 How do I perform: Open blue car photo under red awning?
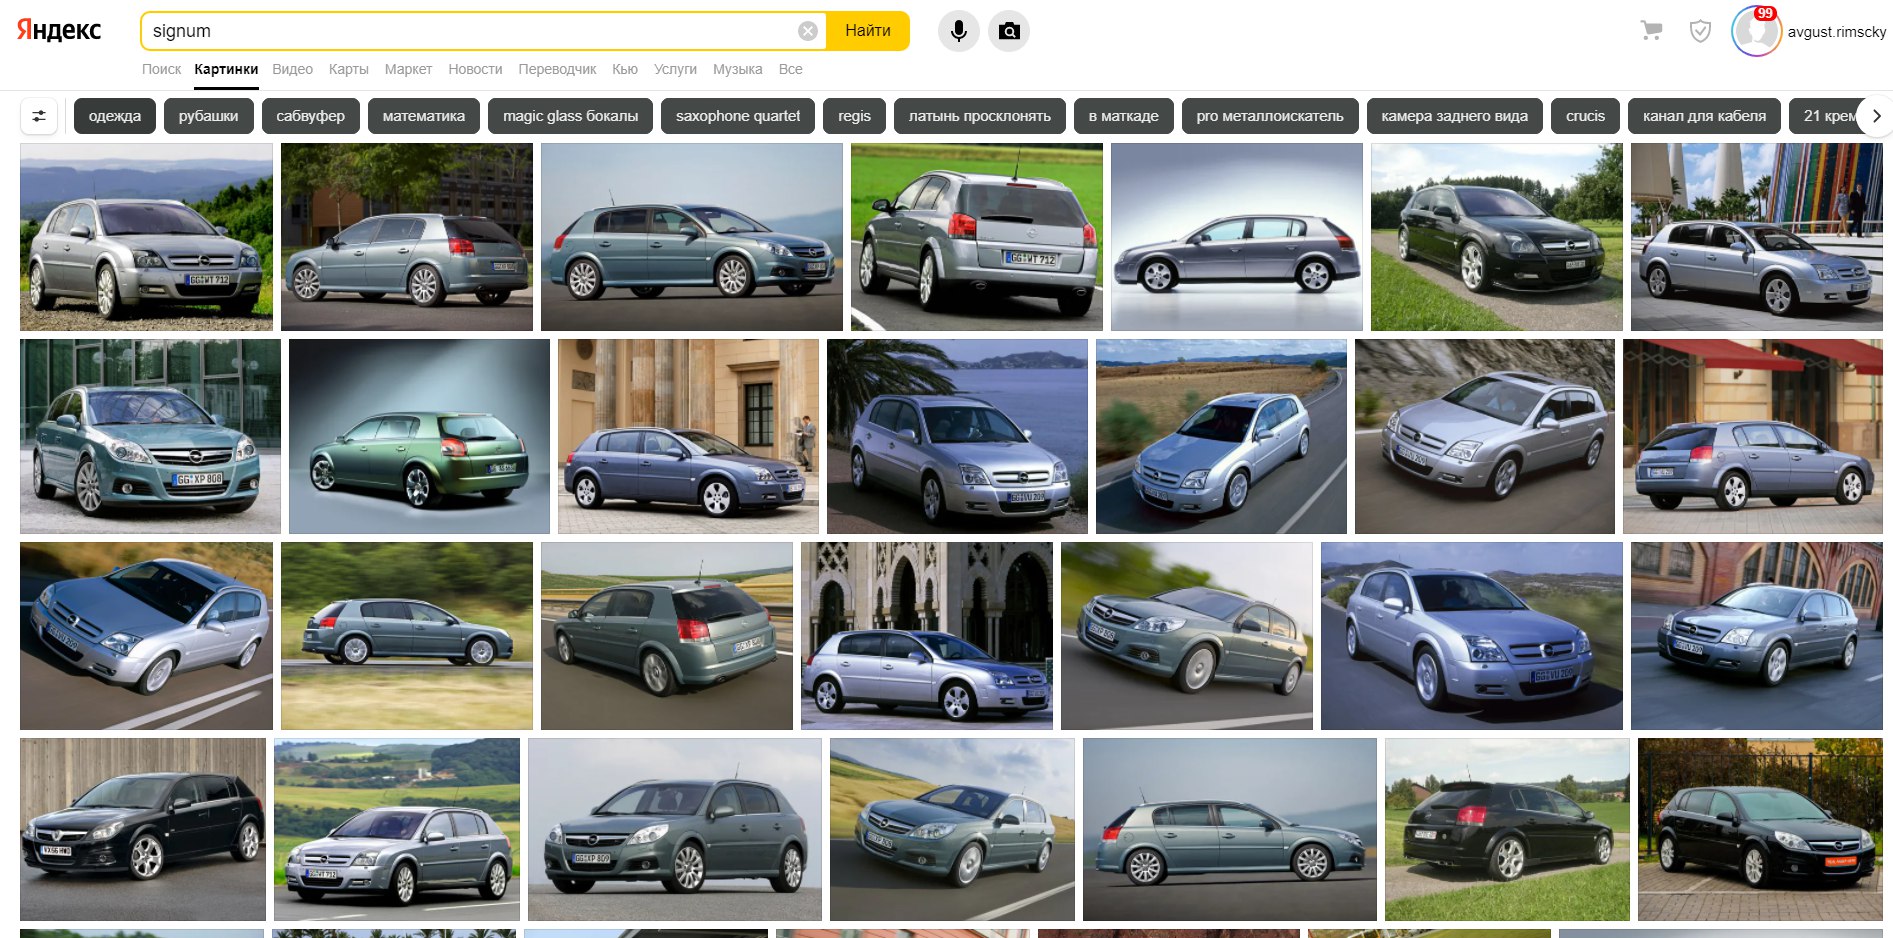click(x=1753, y=436)
